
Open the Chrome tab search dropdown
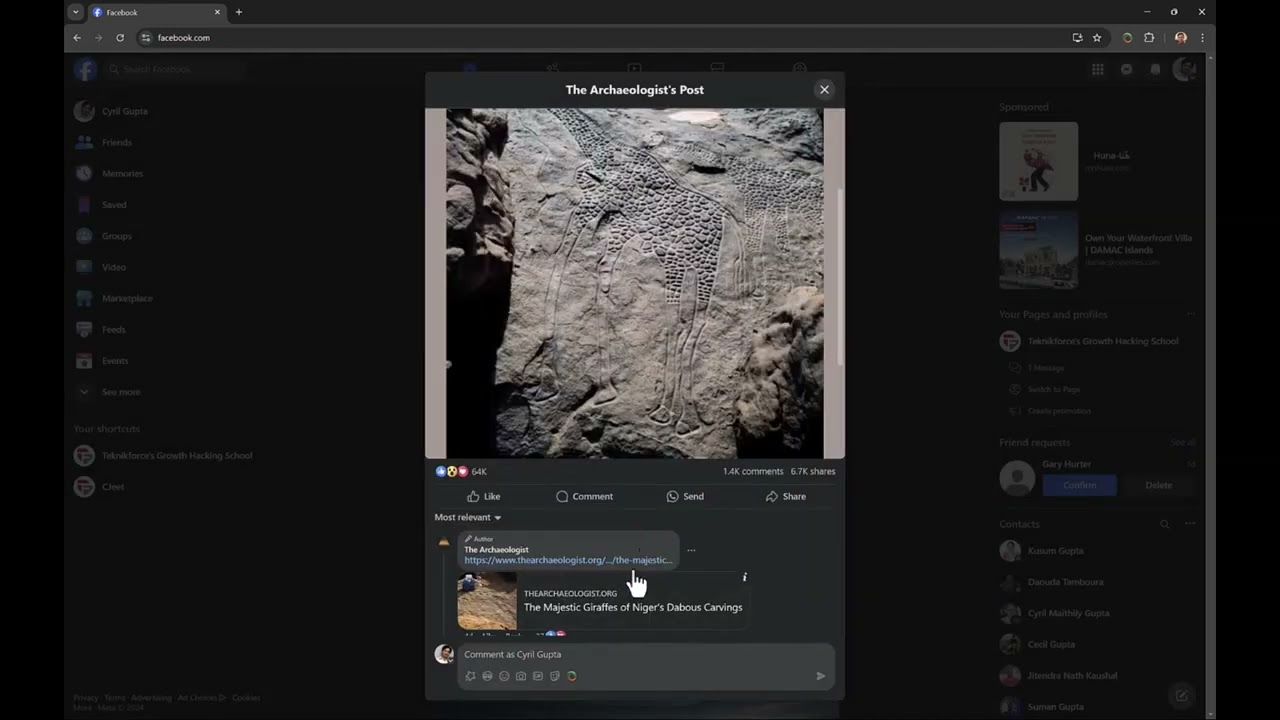tap(75, 12)
